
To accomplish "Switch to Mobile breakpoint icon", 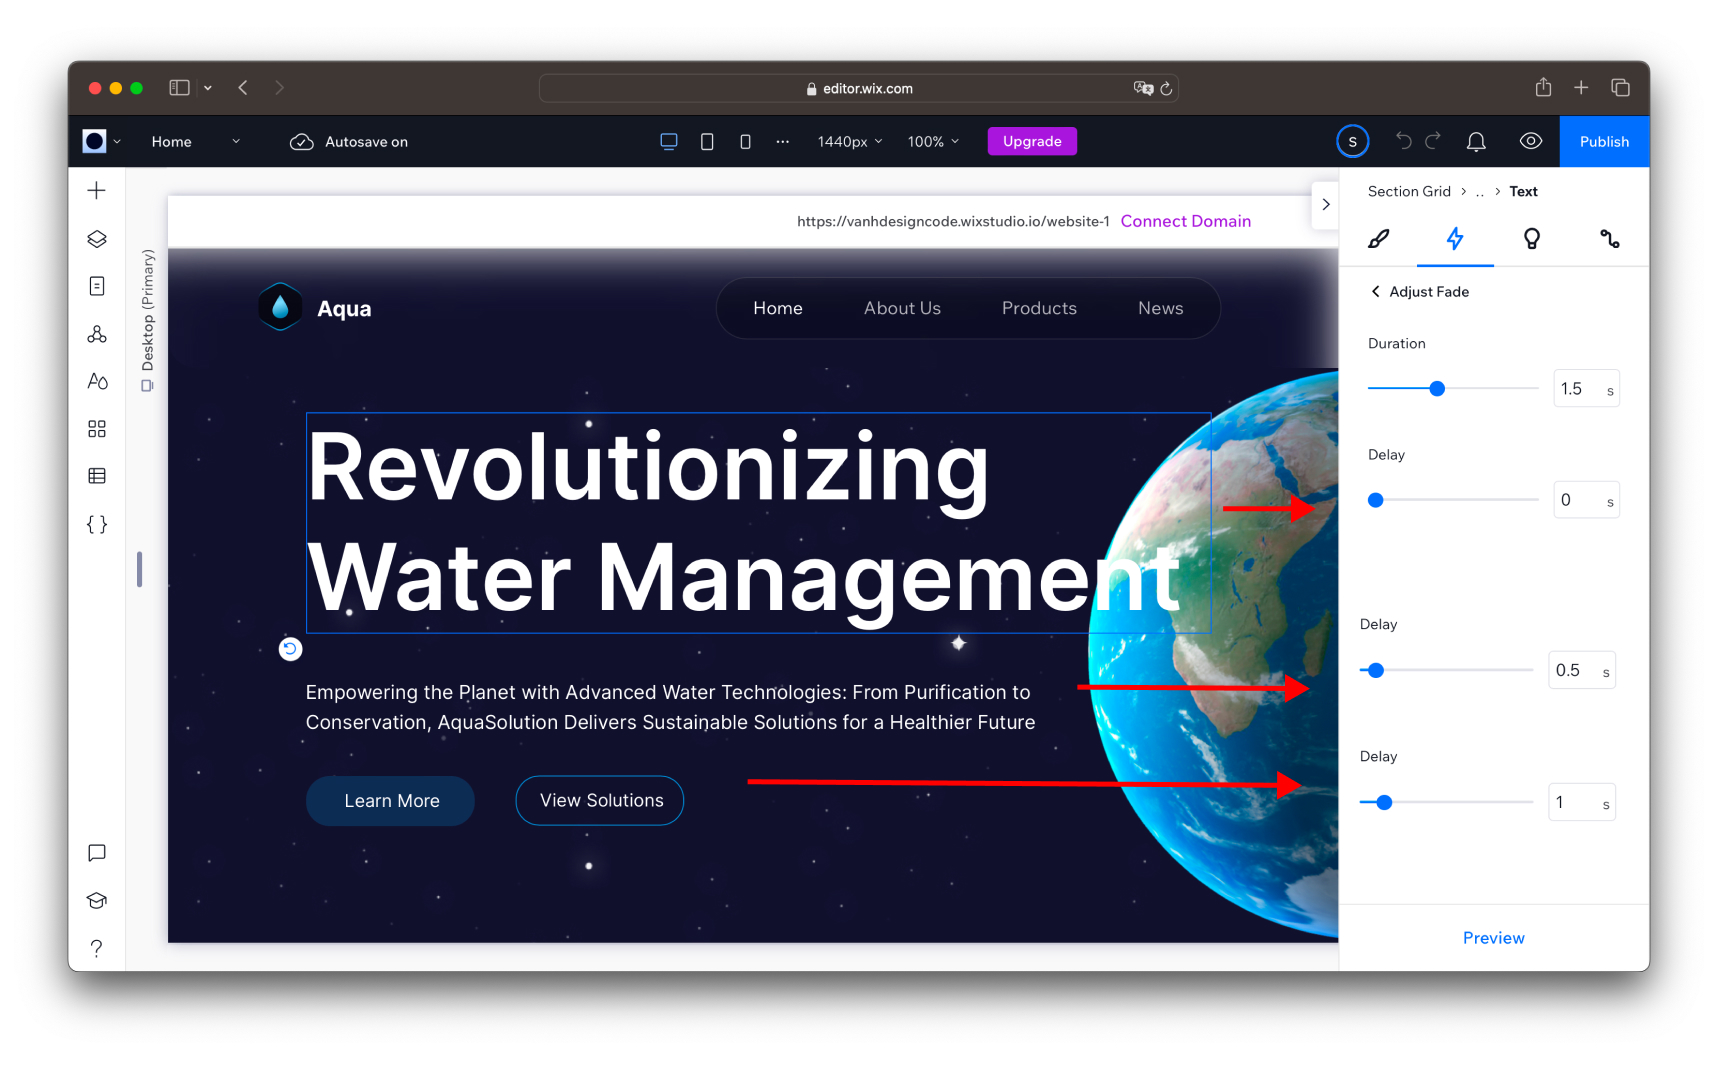I will click(745, 142).
